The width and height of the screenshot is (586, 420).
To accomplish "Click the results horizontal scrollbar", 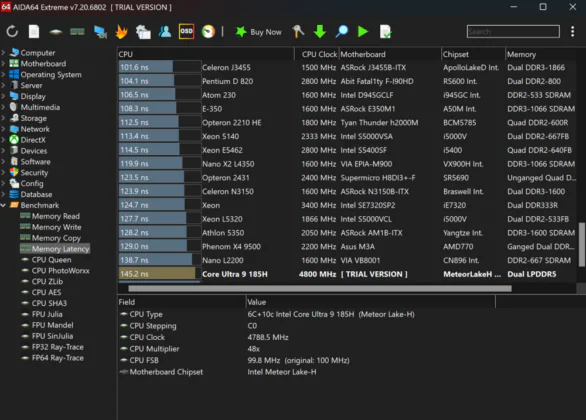I will coord(320,288).
